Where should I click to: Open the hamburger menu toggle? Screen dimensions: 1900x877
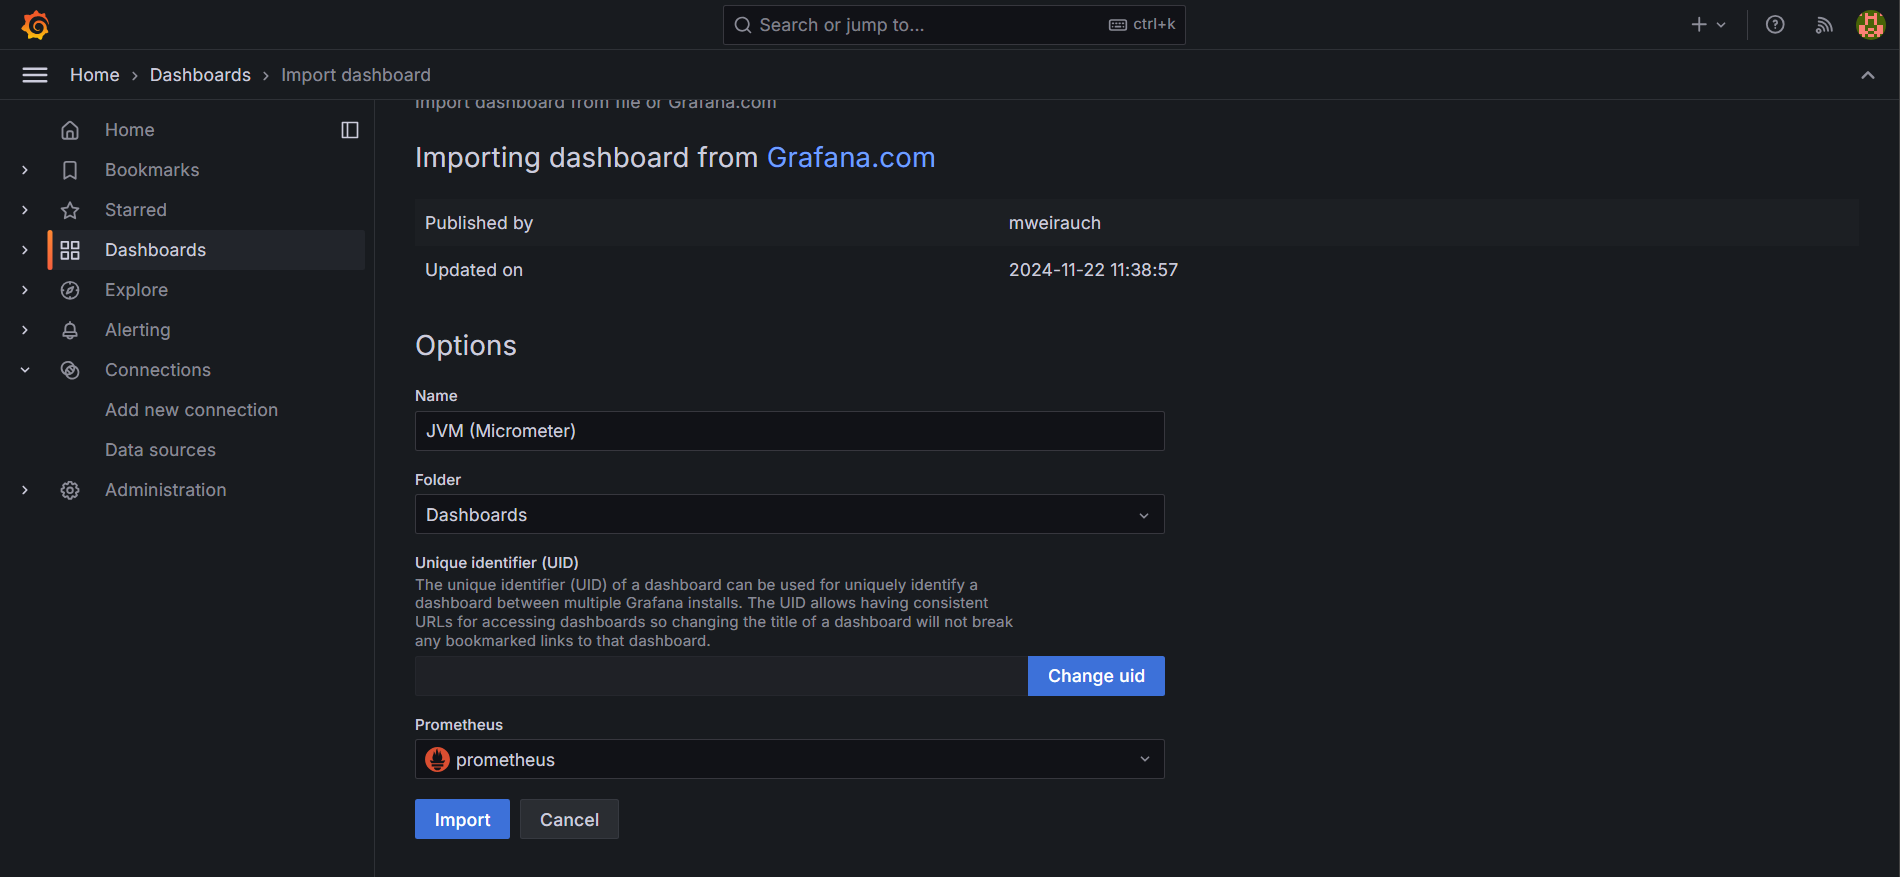click(35, 75)
